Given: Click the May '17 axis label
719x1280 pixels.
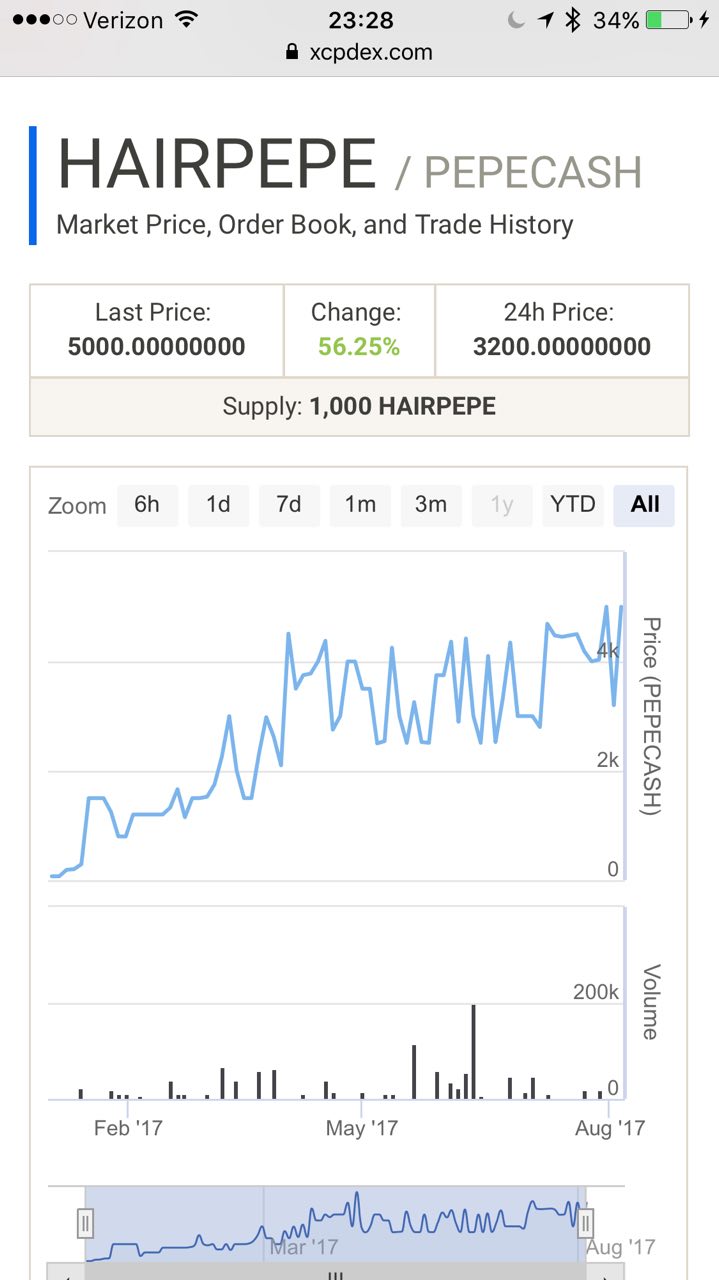Looking at the screenshot, I should [x=362, y=1128].
